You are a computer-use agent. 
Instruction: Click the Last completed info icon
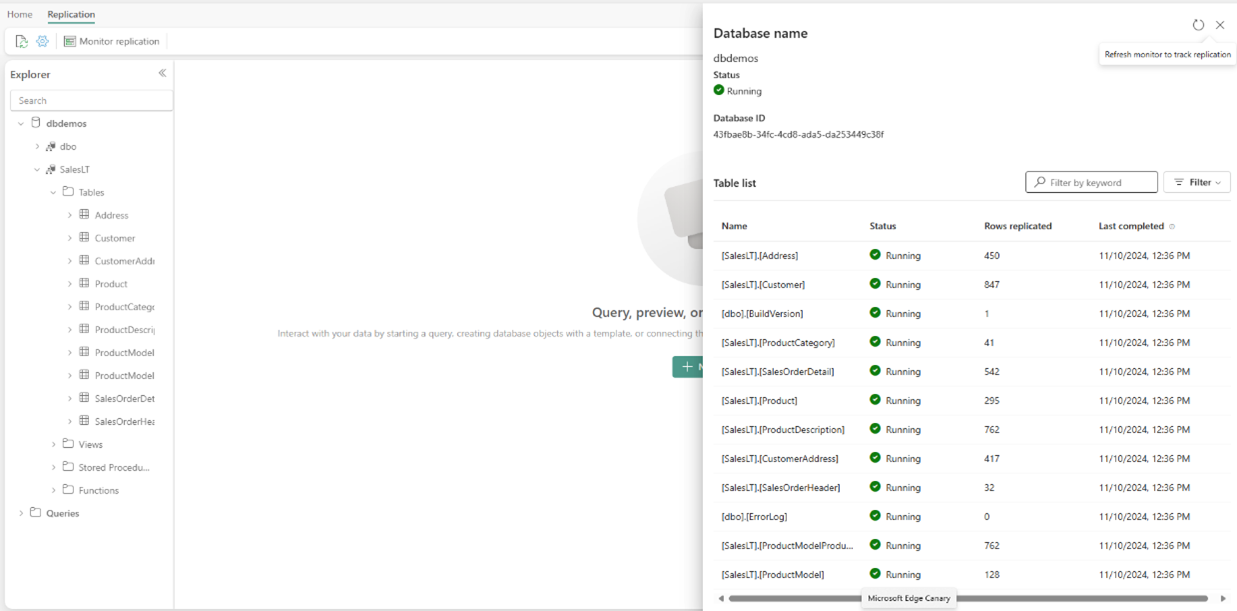point(1172,227)
